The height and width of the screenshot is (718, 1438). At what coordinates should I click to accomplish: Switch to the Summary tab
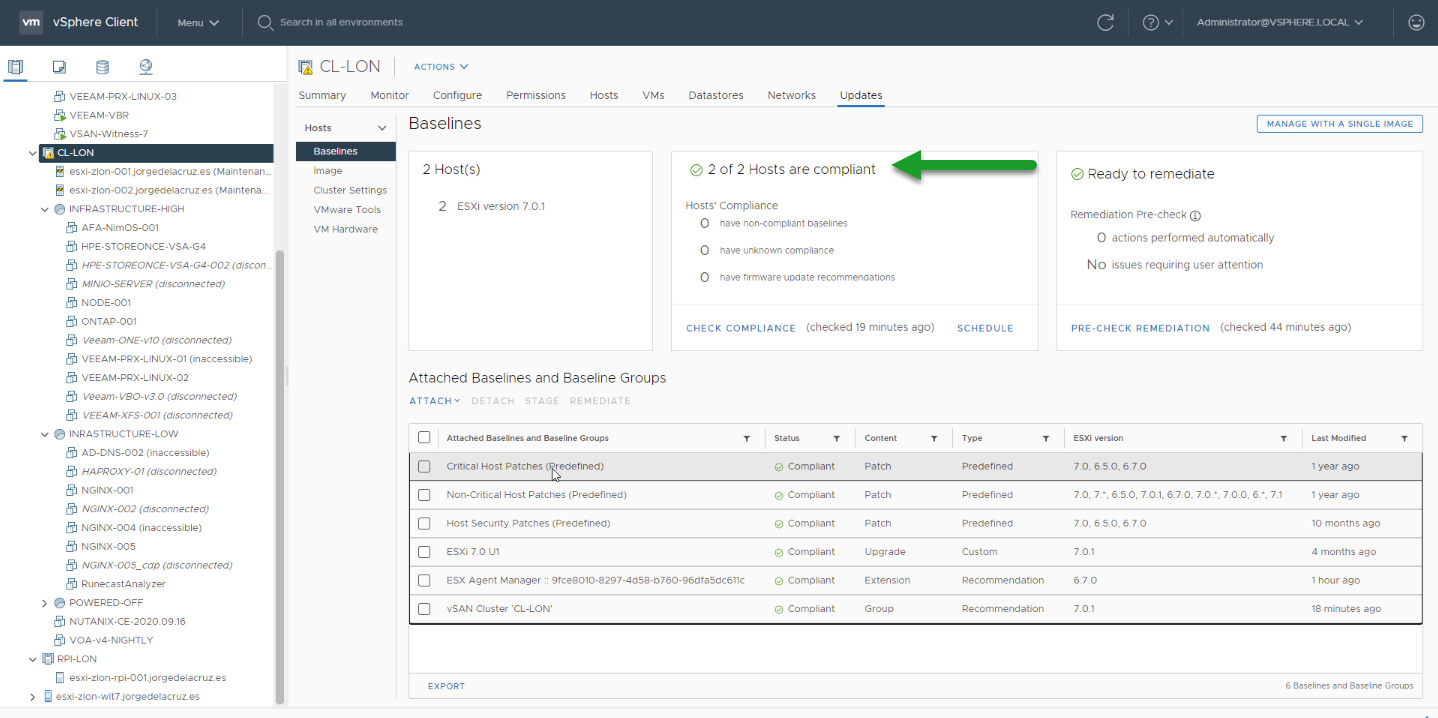[x=322, y=95]
